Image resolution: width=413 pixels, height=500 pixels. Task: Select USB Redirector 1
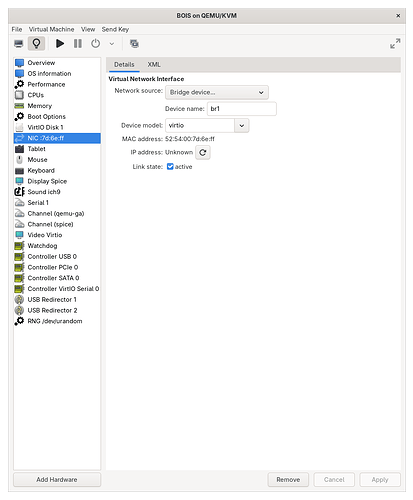[x=57, y=299]
